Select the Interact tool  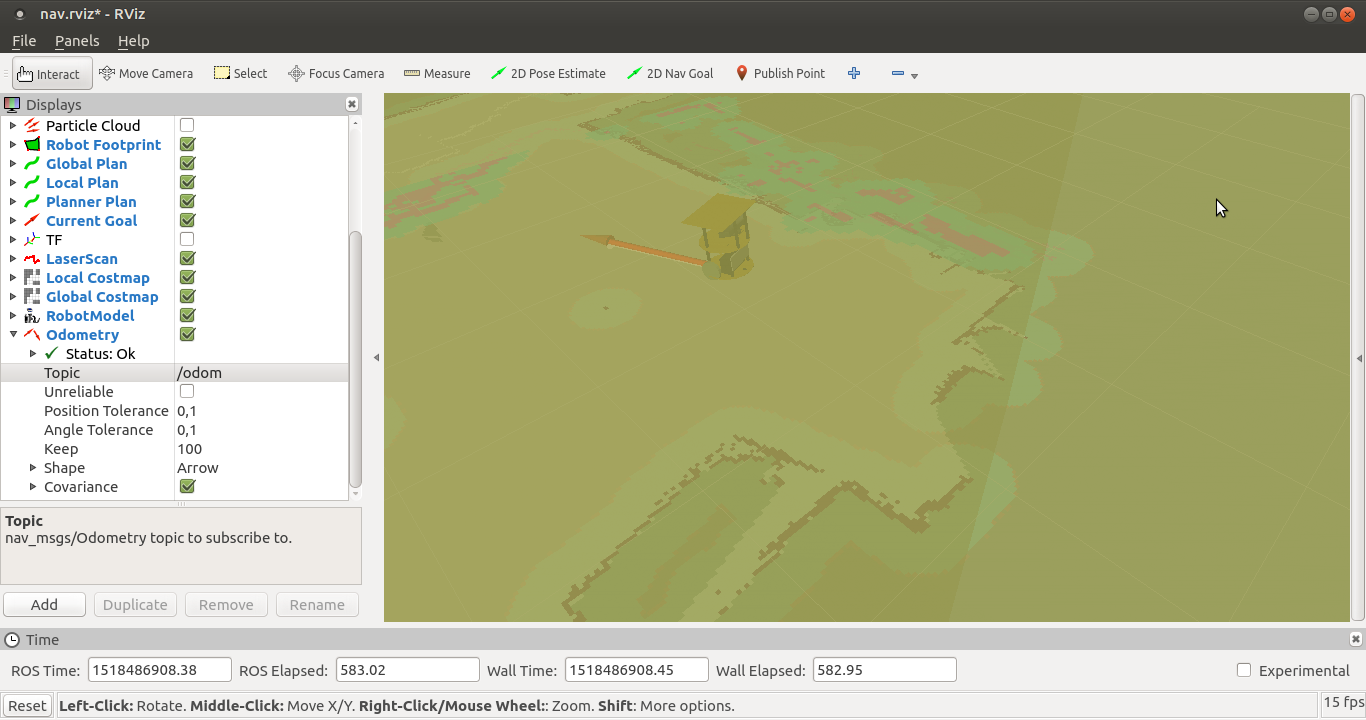click(52, 73)
